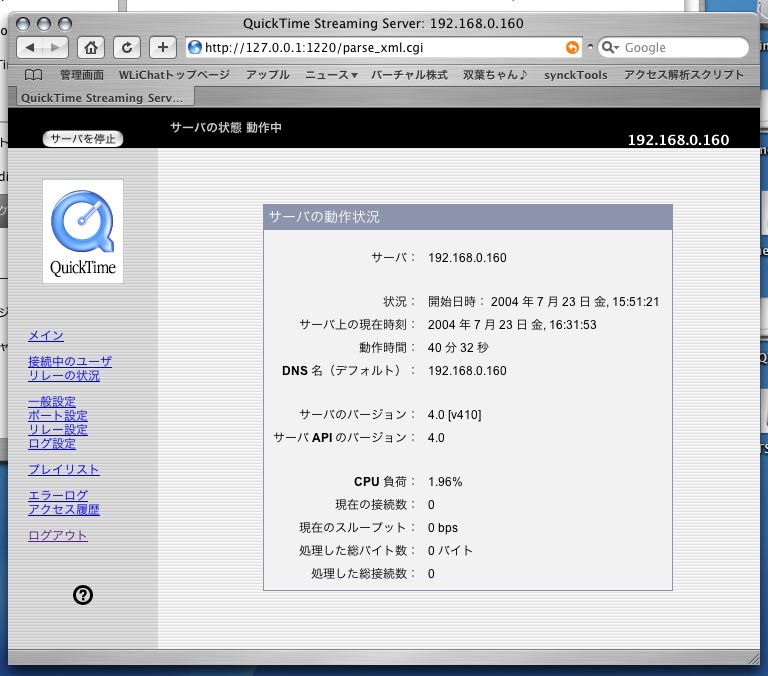Add bookmark with the plus button
The height and width of the screenshot is (676, 768).
(x=163, y=48)
